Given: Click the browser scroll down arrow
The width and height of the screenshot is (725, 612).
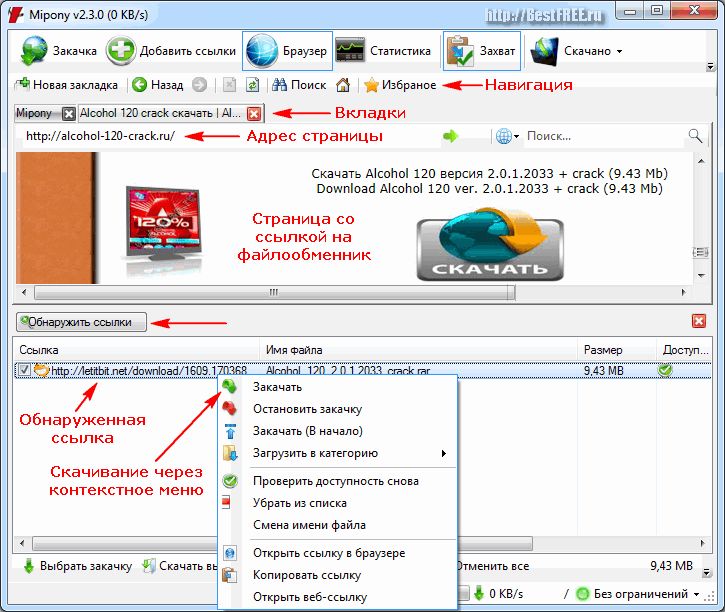Looking at the screenshot, I should tap(701, 275).
